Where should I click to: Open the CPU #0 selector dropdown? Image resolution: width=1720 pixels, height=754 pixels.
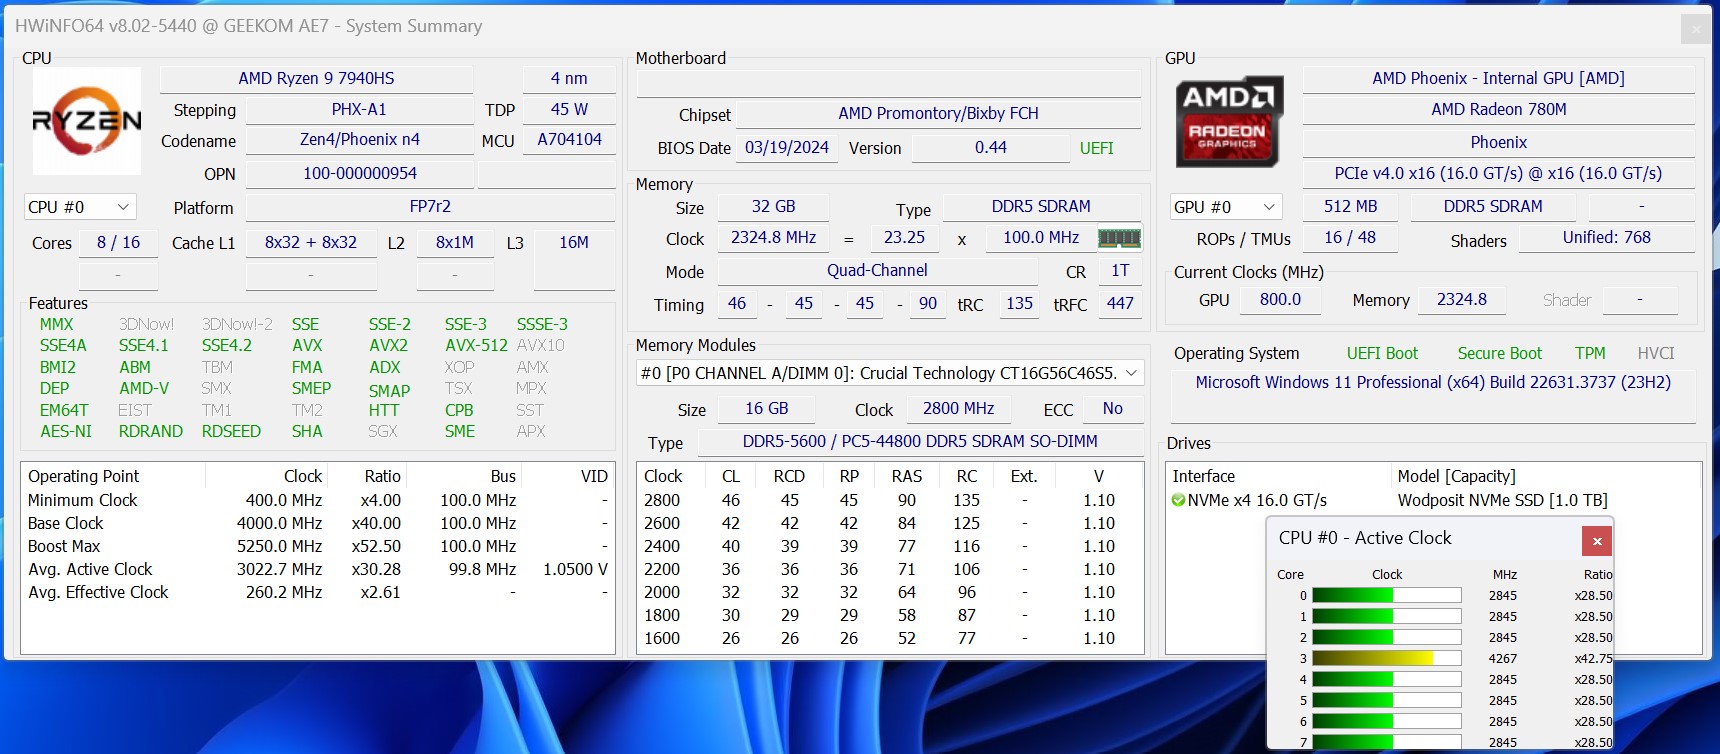click(80, 207)
